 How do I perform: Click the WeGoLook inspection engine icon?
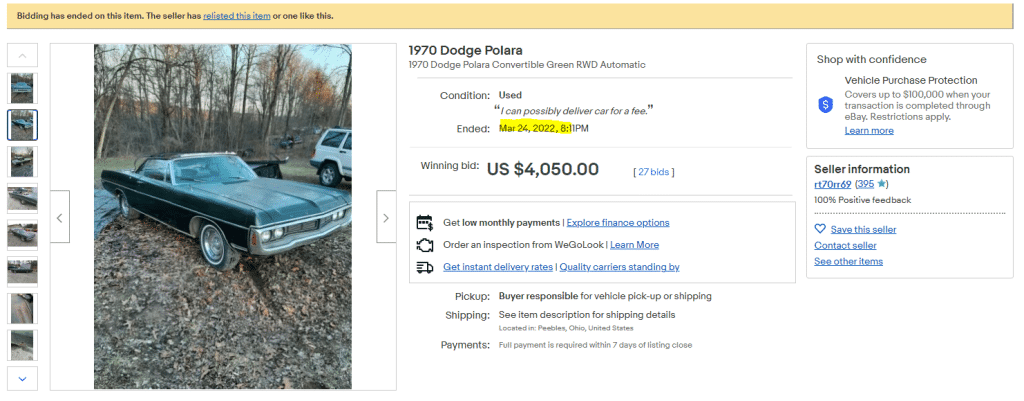pos(424,245)
